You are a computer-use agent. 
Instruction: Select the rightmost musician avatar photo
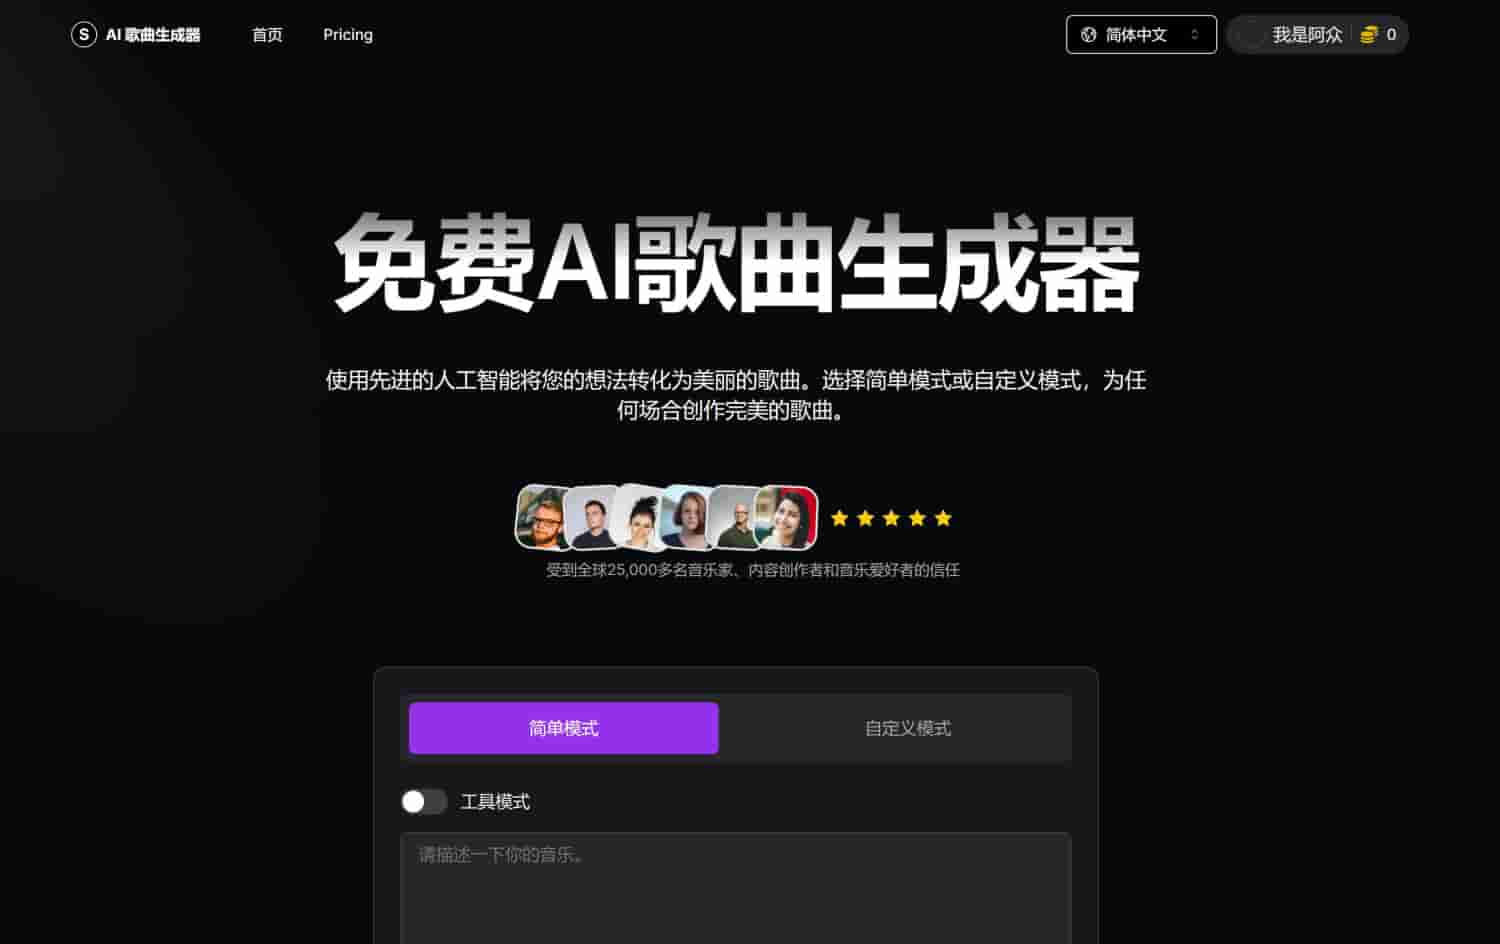click(790, 517)
